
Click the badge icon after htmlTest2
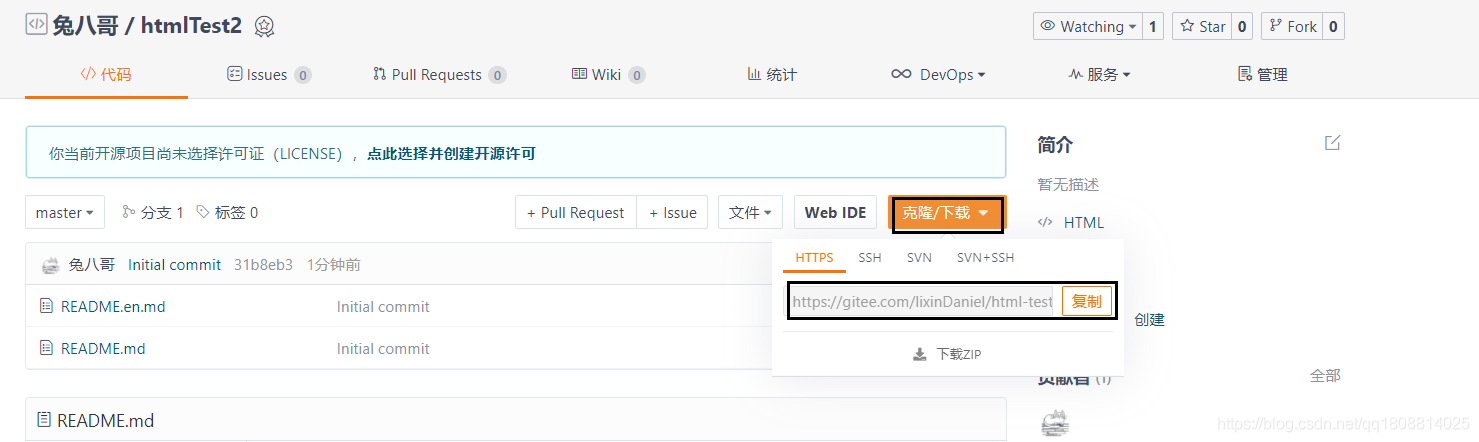coord(264,26)
